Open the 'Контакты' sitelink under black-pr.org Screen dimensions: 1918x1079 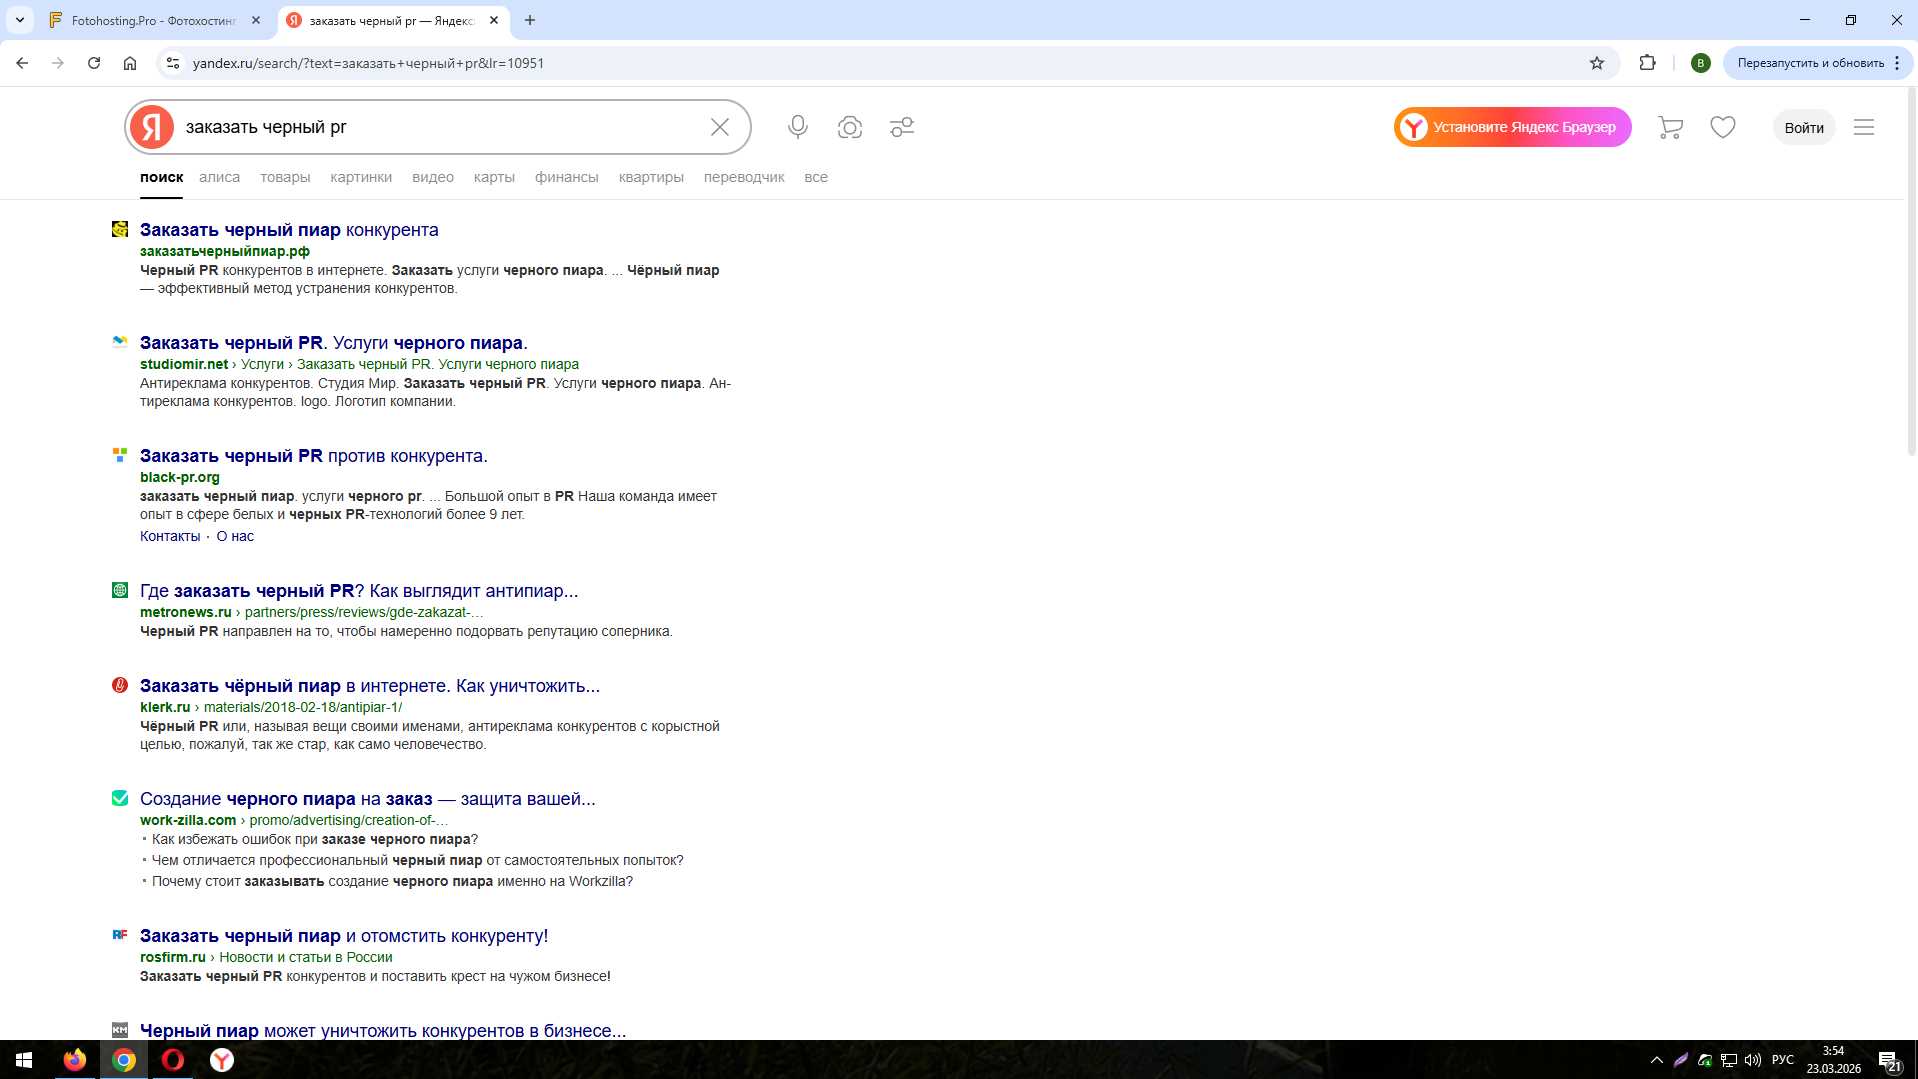click(170, 536)
